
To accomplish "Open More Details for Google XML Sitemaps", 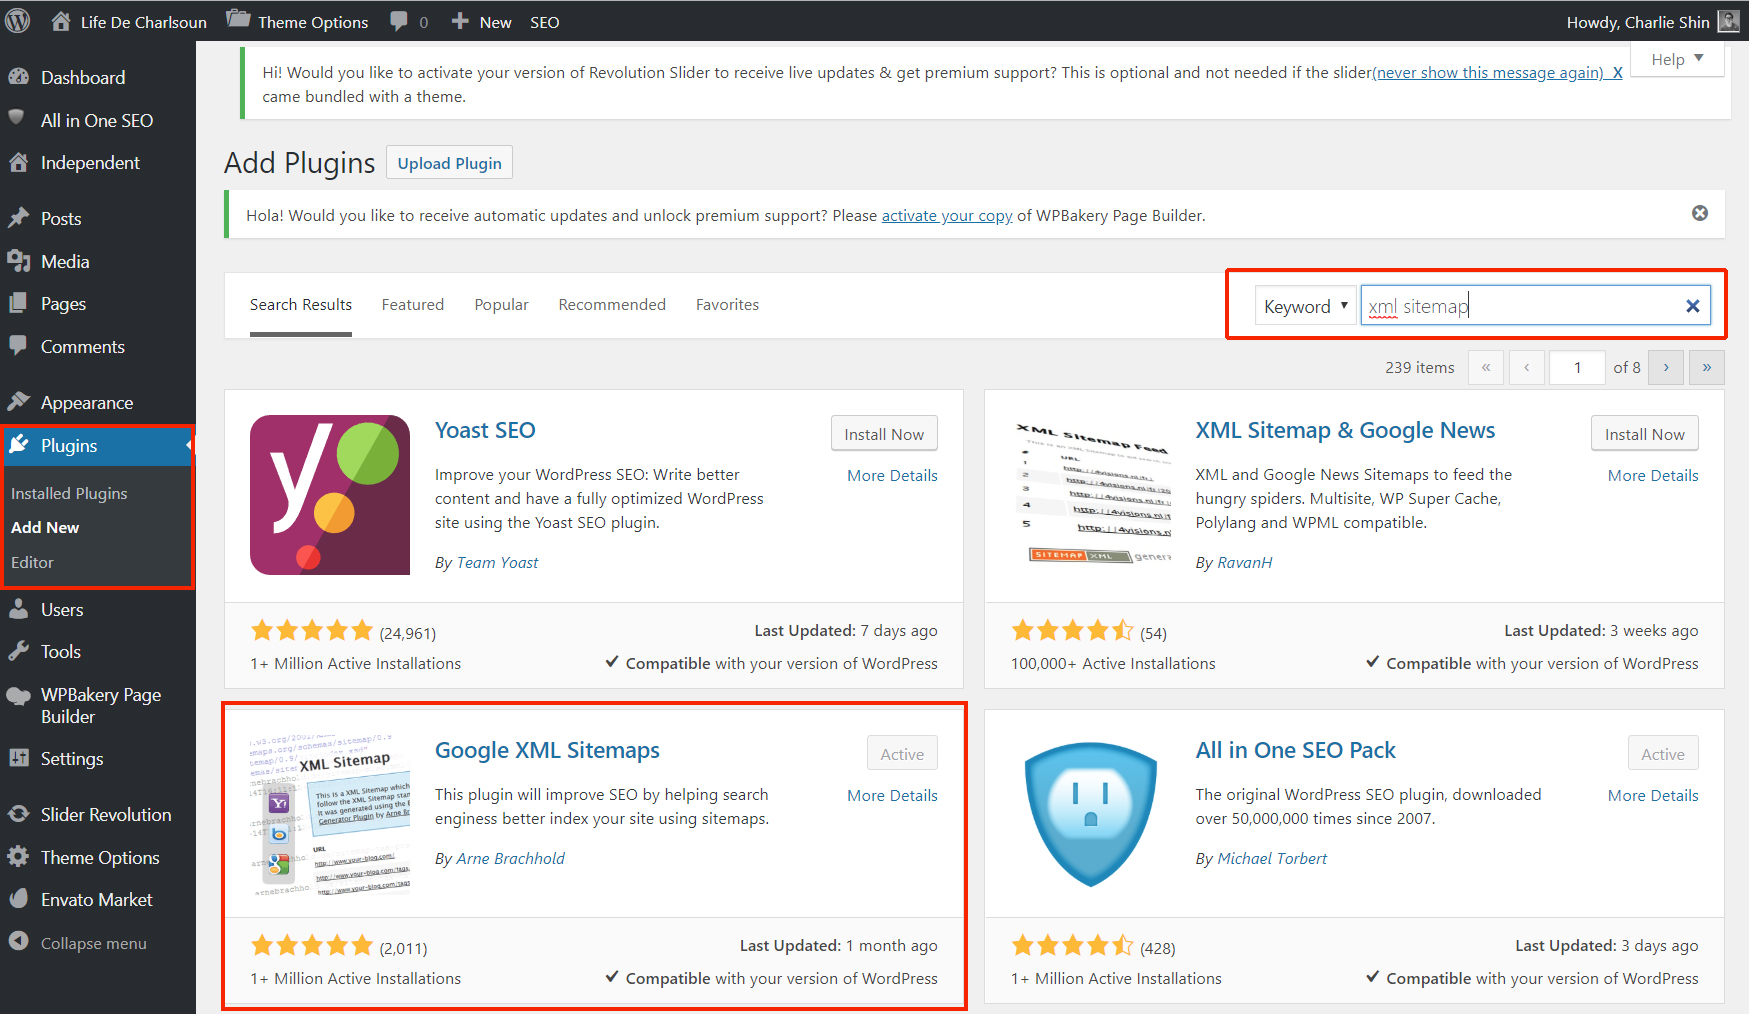I will point(892,796).
